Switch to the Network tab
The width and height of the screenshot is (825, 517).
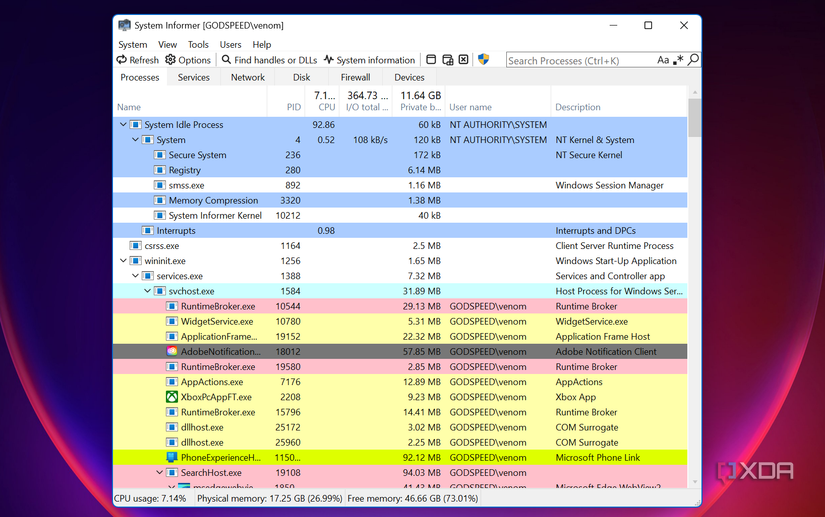coord(248,77)
